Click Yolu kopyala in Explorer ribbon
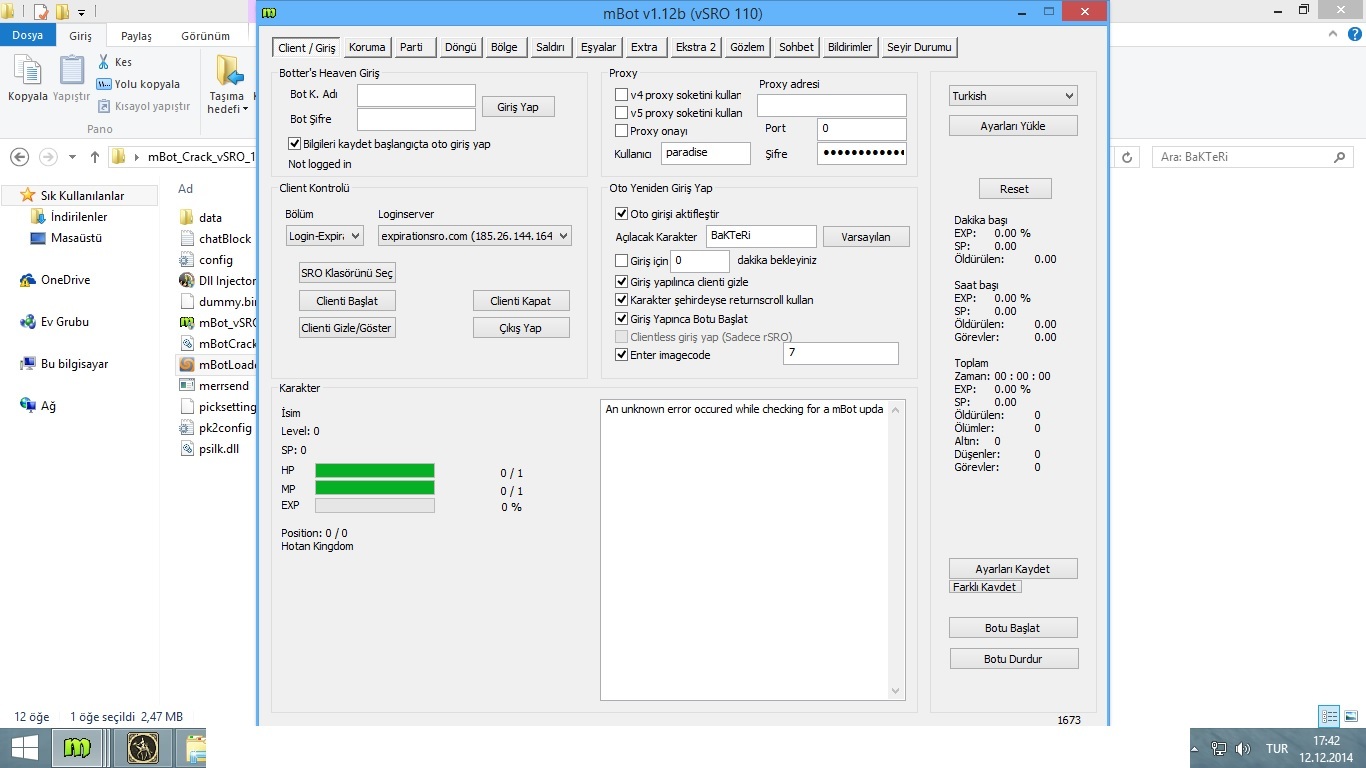This screenshot has width=1366, height=768. [138, 84]
